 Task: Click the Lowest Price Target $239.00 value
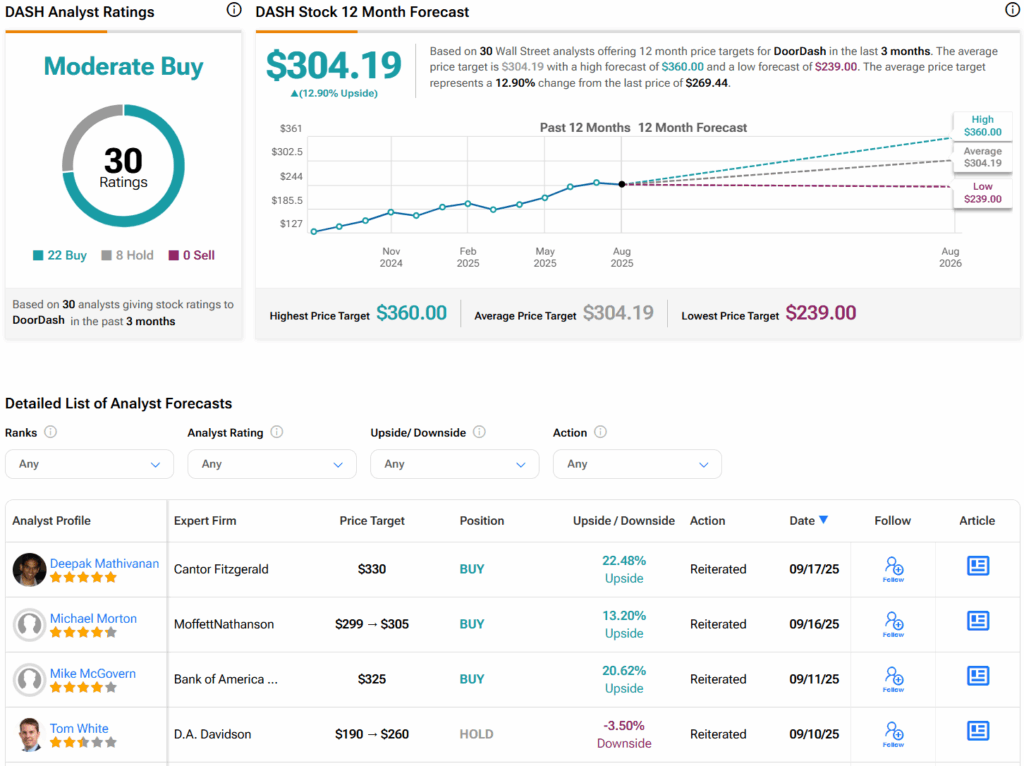coord(820,313)
